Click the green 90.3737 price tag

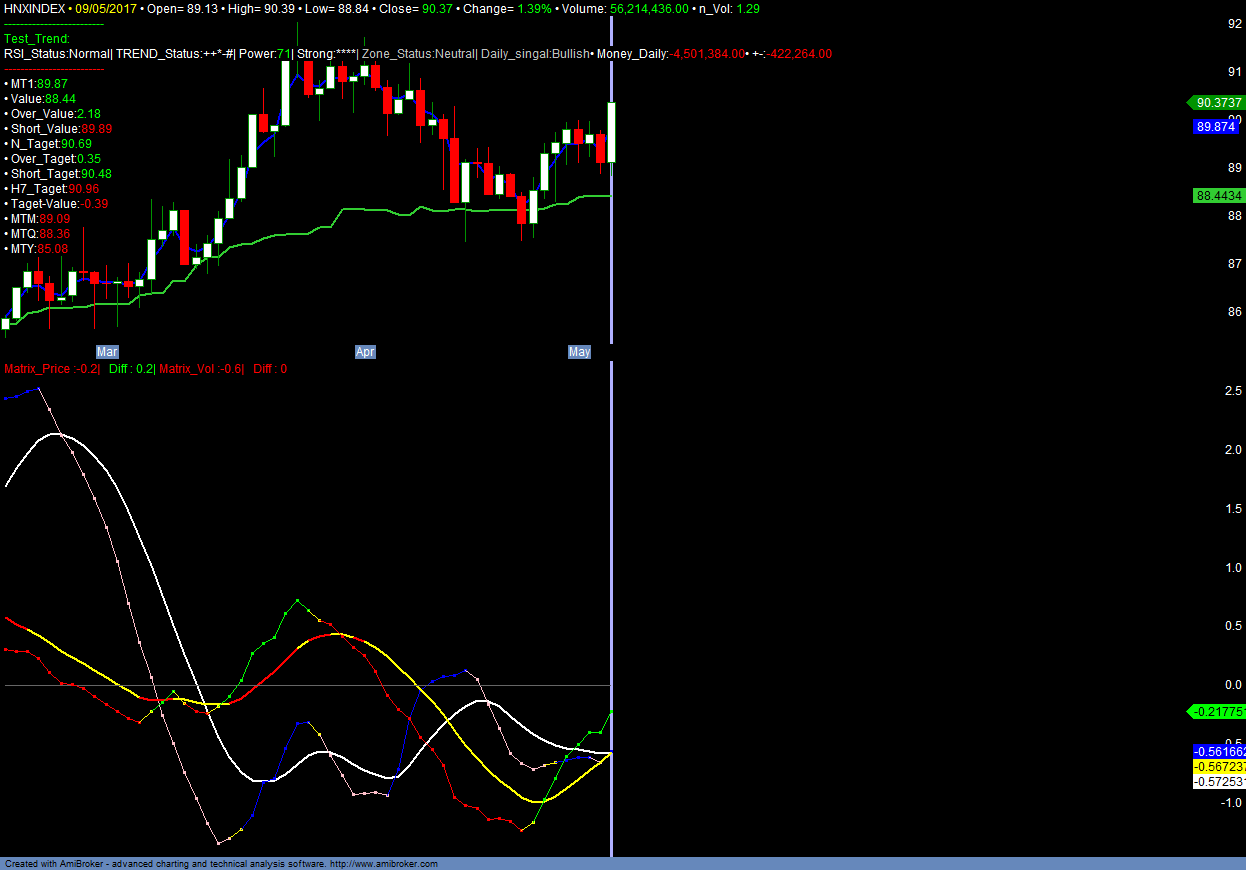tap(1217, 102)
